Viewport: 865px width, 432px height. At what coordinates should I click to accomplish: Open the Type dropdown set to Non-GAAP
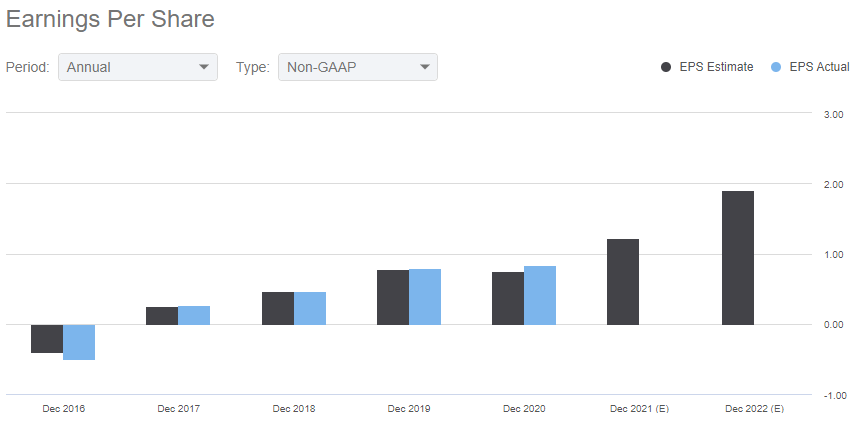[357, 67]
